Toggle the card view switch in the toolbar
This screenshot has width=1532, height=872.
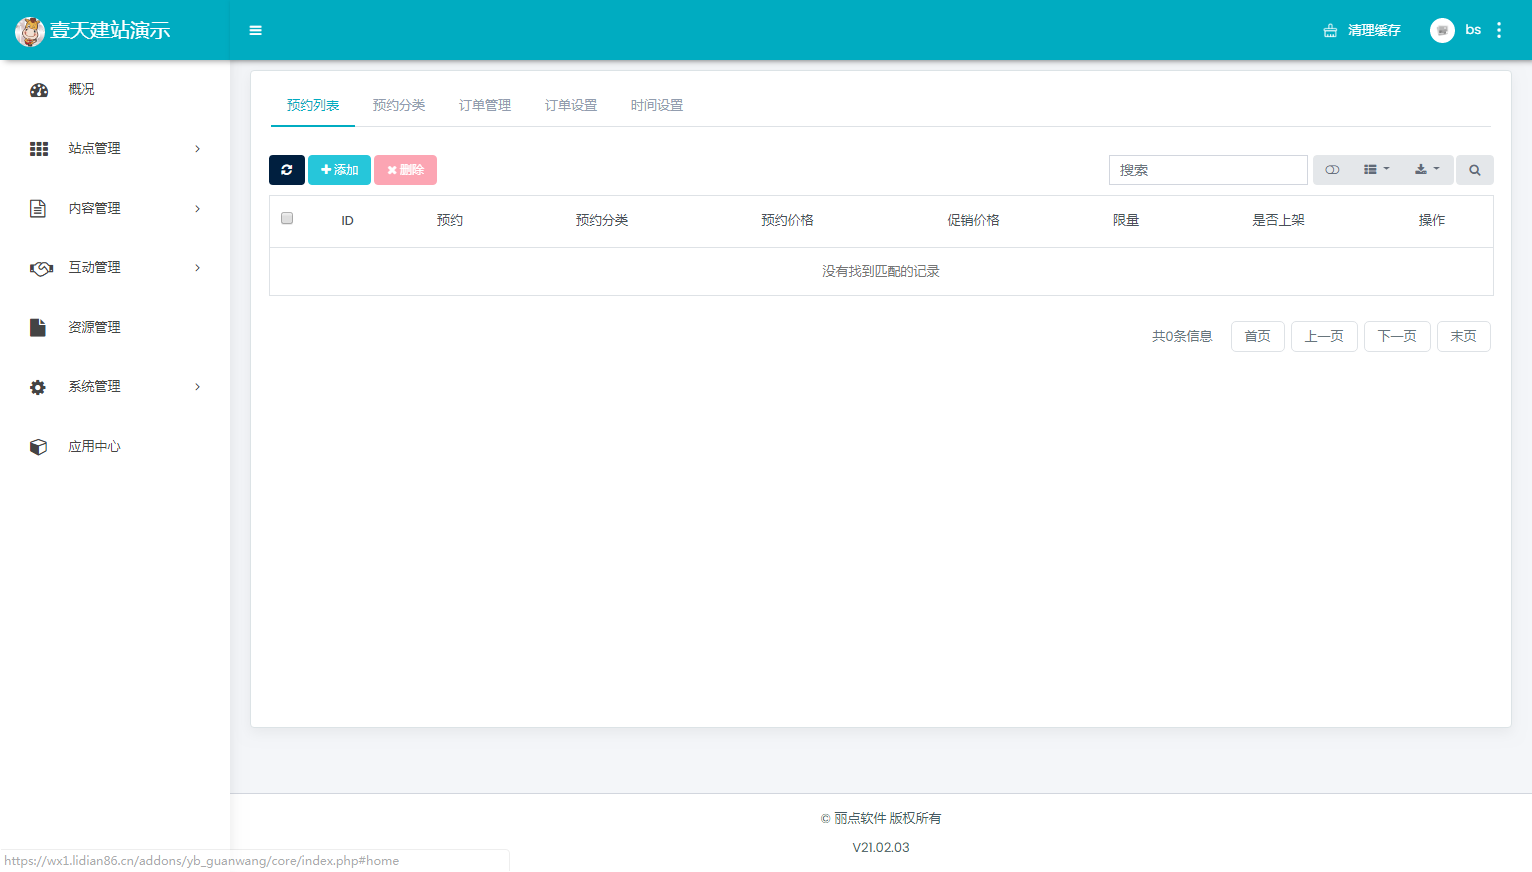pos(1332,170)
